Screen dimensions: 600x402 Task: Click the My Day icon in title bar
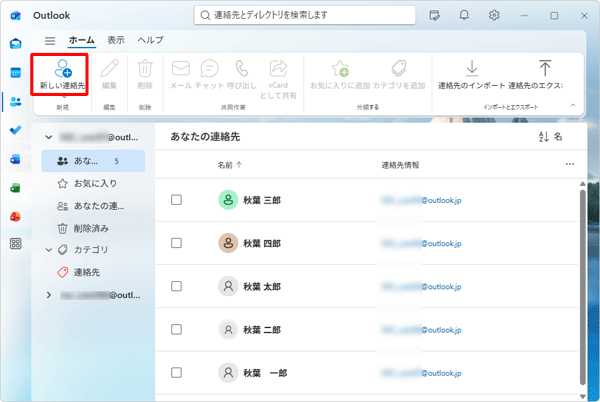pyautogui.click(x=434, y=15)
